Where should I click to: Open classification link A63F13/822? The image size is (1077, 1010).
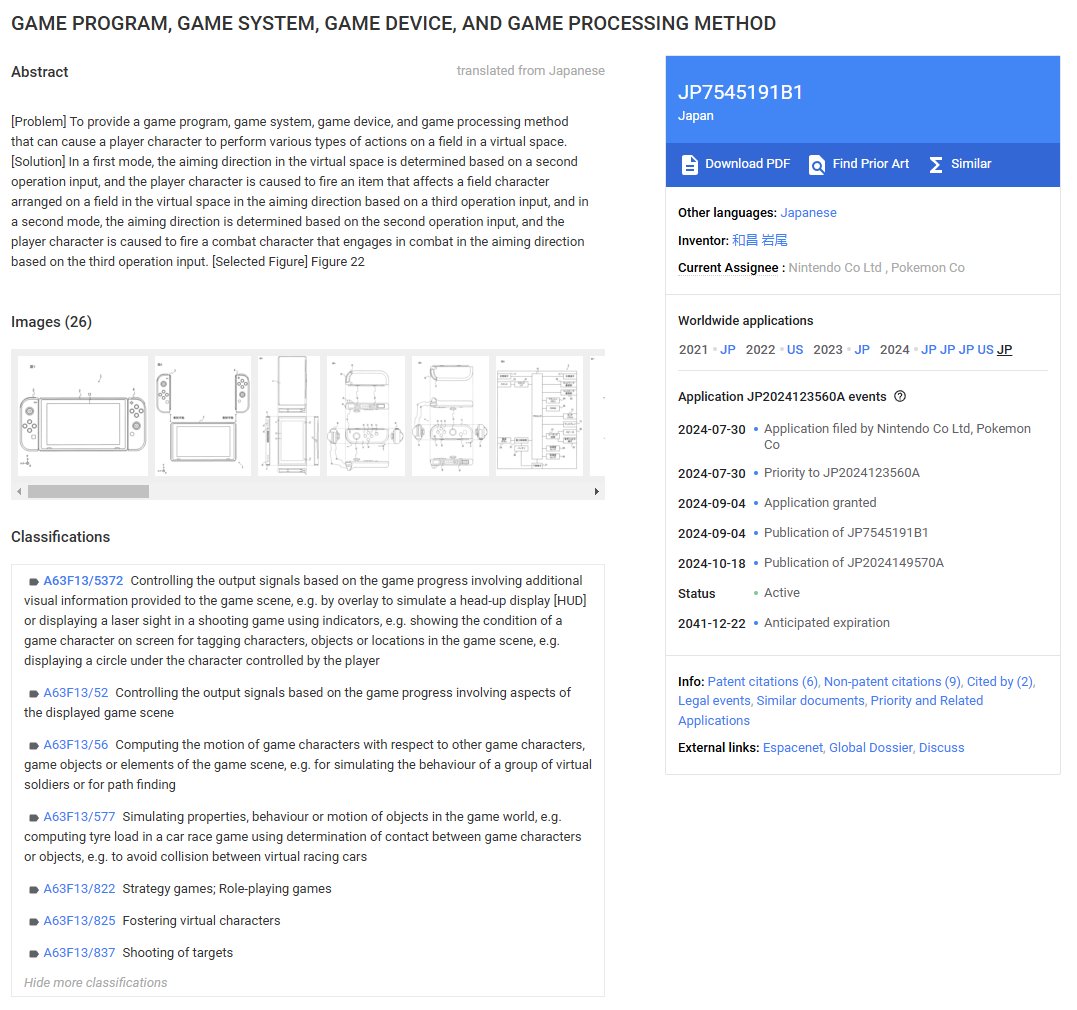pos(79,890)
